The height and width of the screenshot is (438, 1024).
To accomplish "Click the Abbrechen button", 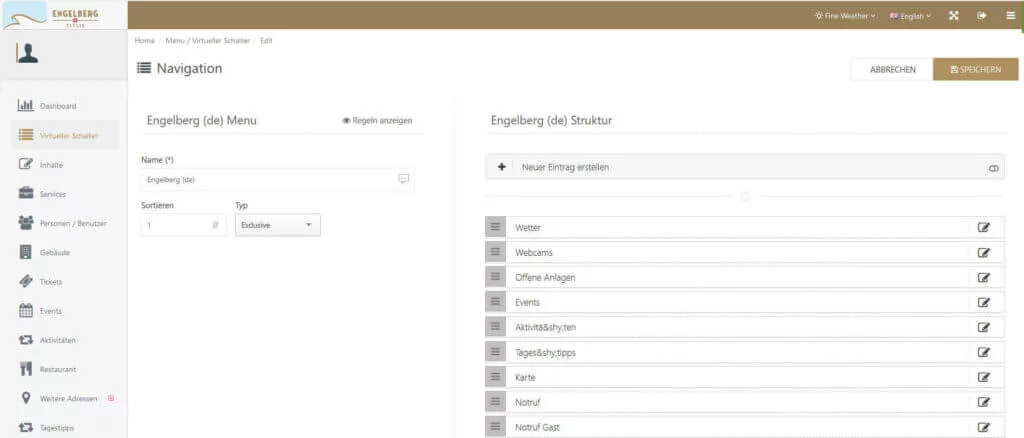I will point(892,69).
